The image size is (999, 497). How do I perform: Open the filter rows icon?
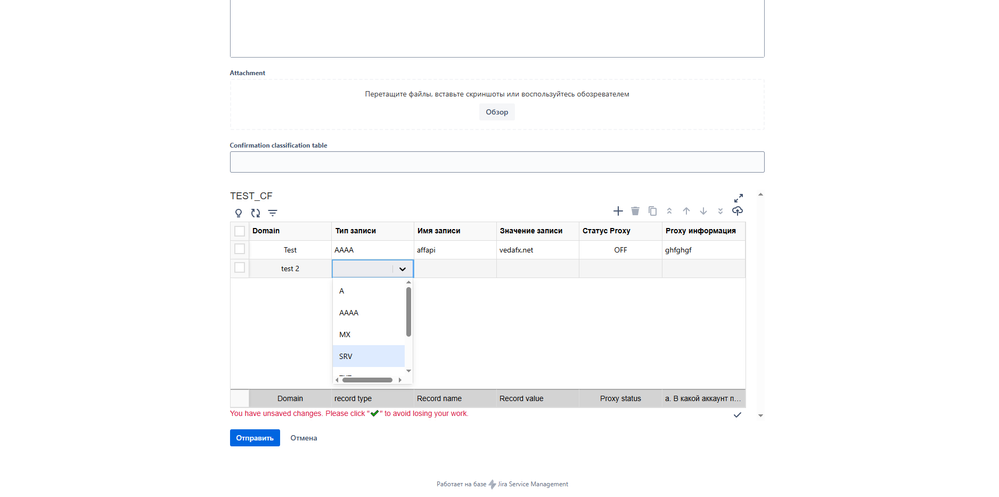[273, 213]
